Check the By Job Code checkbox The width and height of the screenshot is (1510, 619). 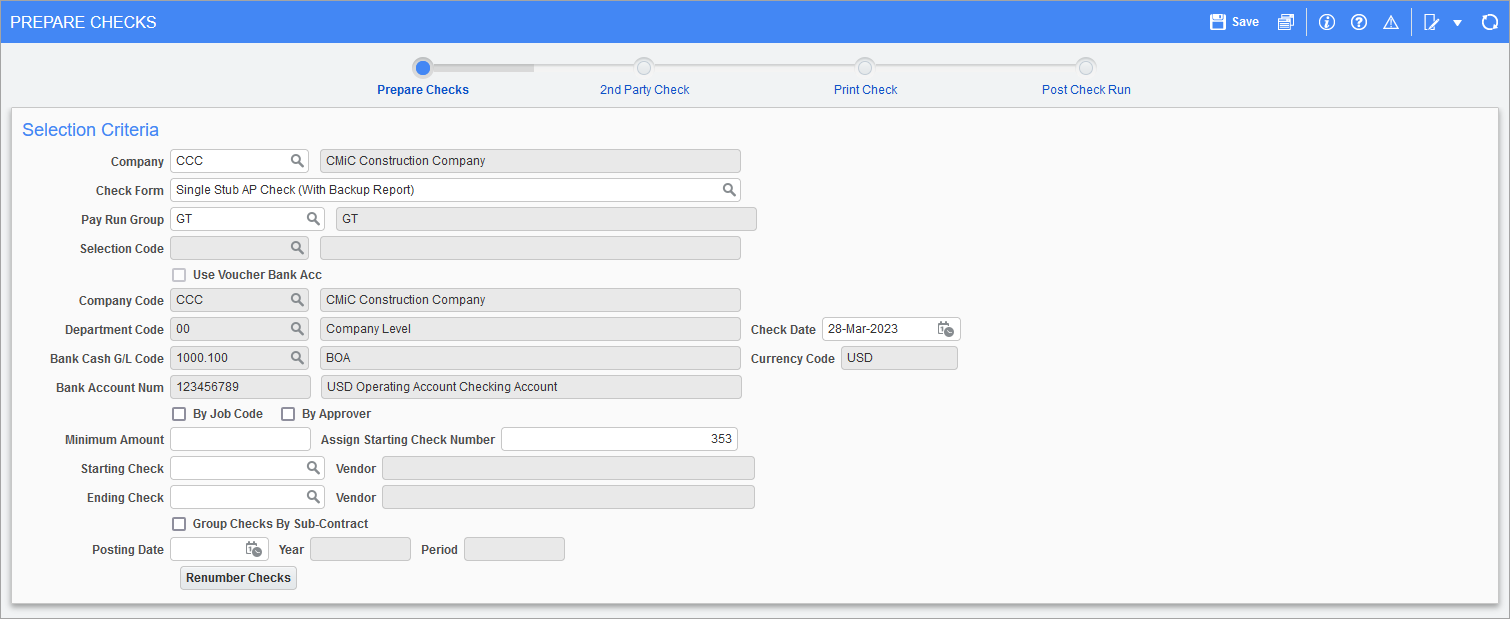click(x=179, y=413)
